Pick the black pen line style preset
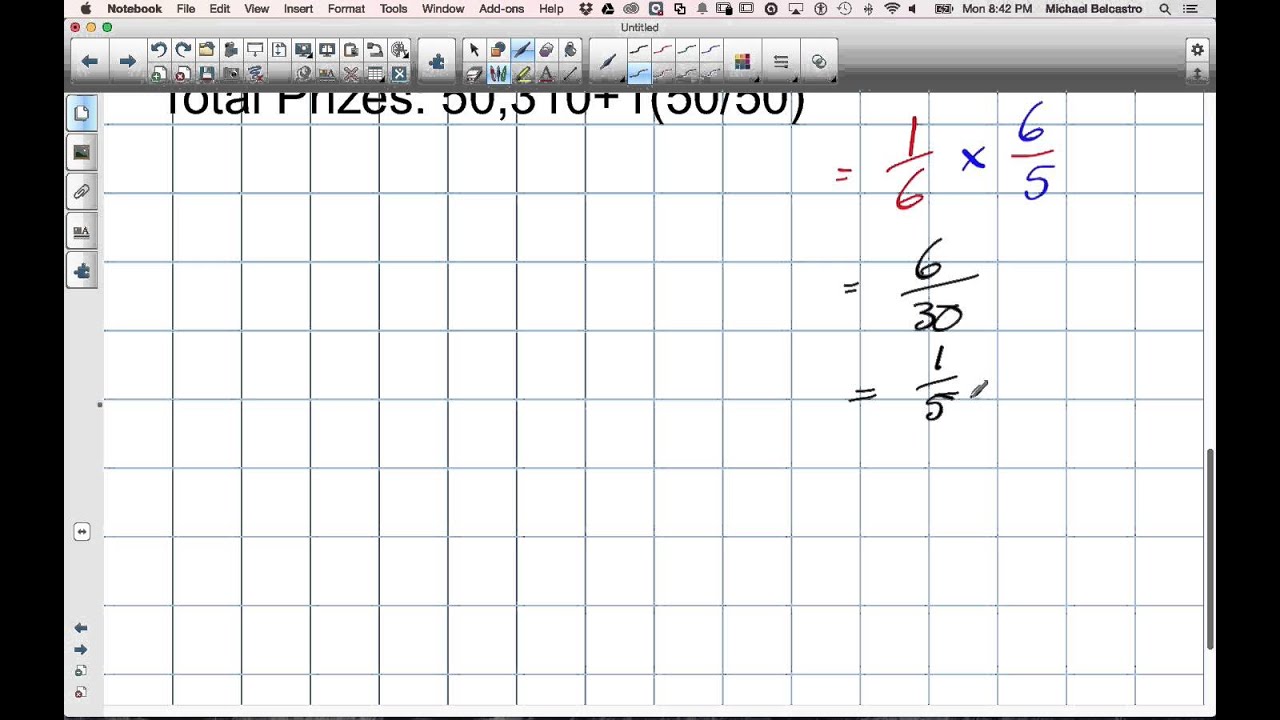Viewport: 1280px width, 720px height. (639, 50)
